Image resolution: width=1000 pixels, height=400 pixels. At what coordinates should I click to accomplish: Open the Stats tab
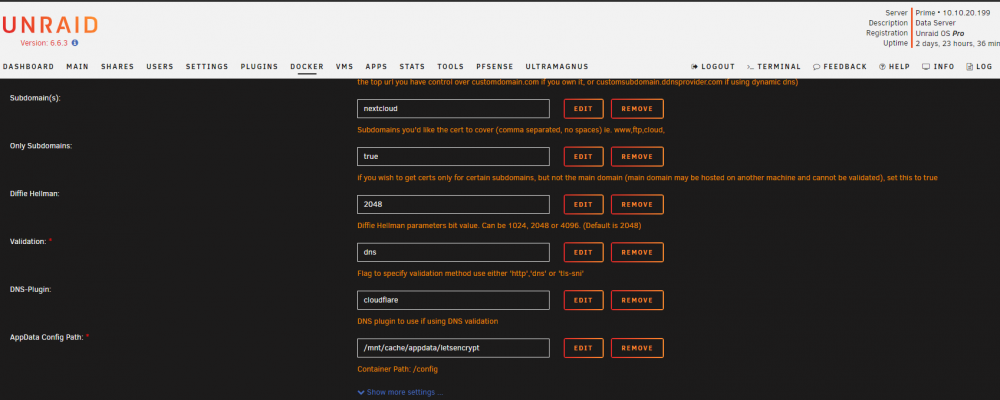(x=412, y=66)
